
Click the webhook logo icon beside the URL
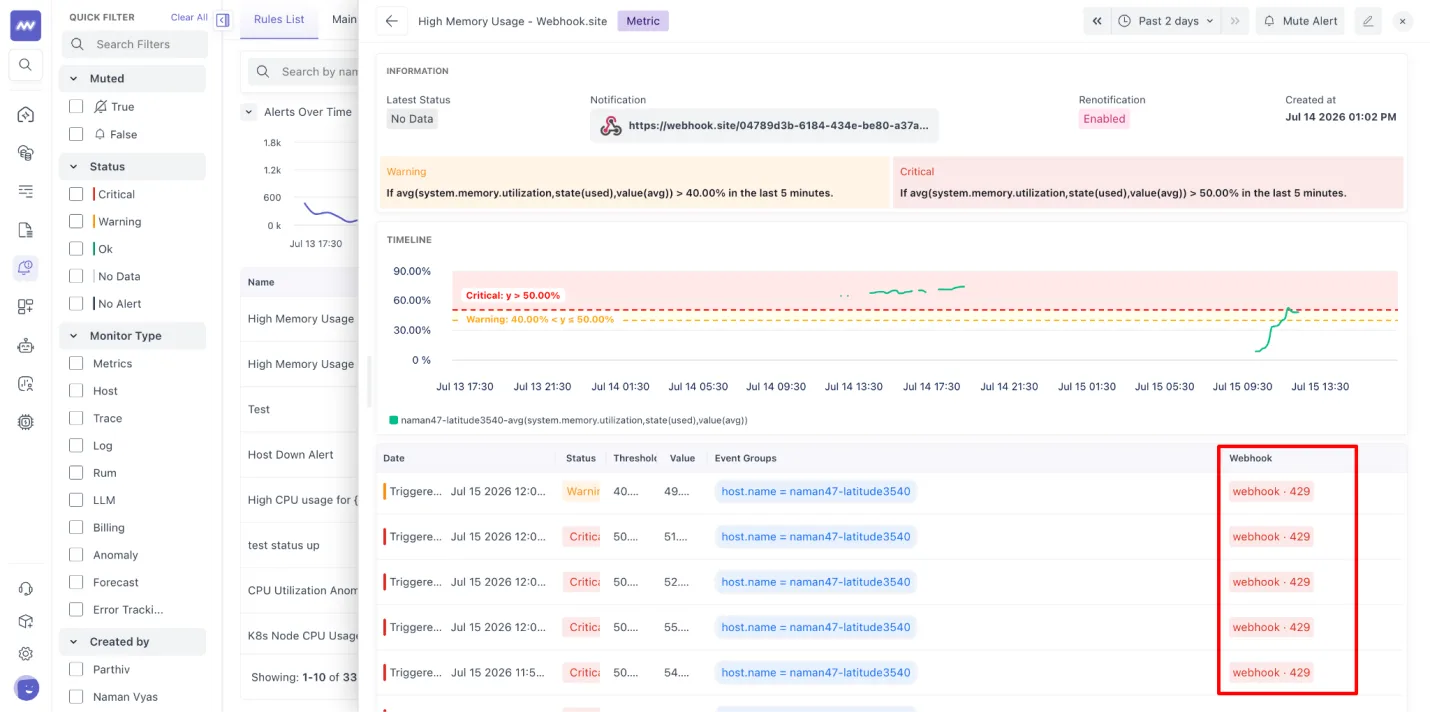[x=610, y=126]
